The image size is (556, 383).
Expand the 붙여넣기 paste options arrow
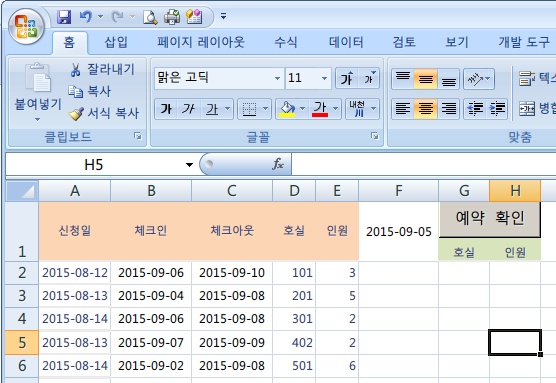click(x=38, y=120)
